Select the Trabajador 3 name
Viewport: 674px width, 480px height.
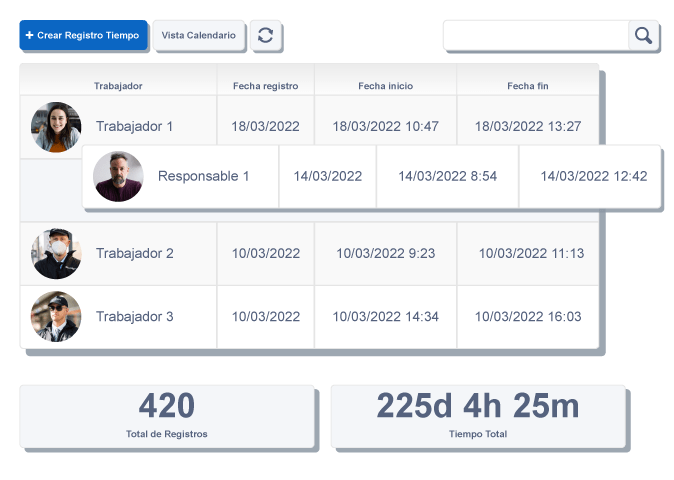tap(135, 317)
